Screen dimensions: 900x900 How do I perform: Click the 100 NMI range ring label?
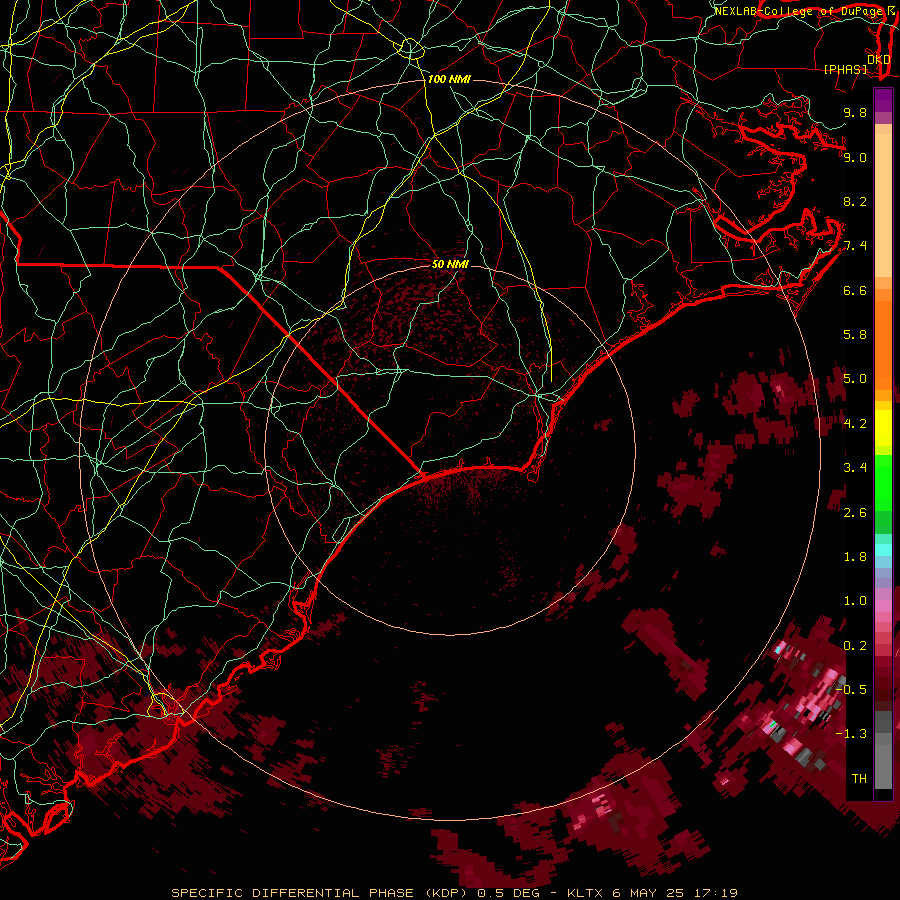pyautogui.click(x=449, y=79)
